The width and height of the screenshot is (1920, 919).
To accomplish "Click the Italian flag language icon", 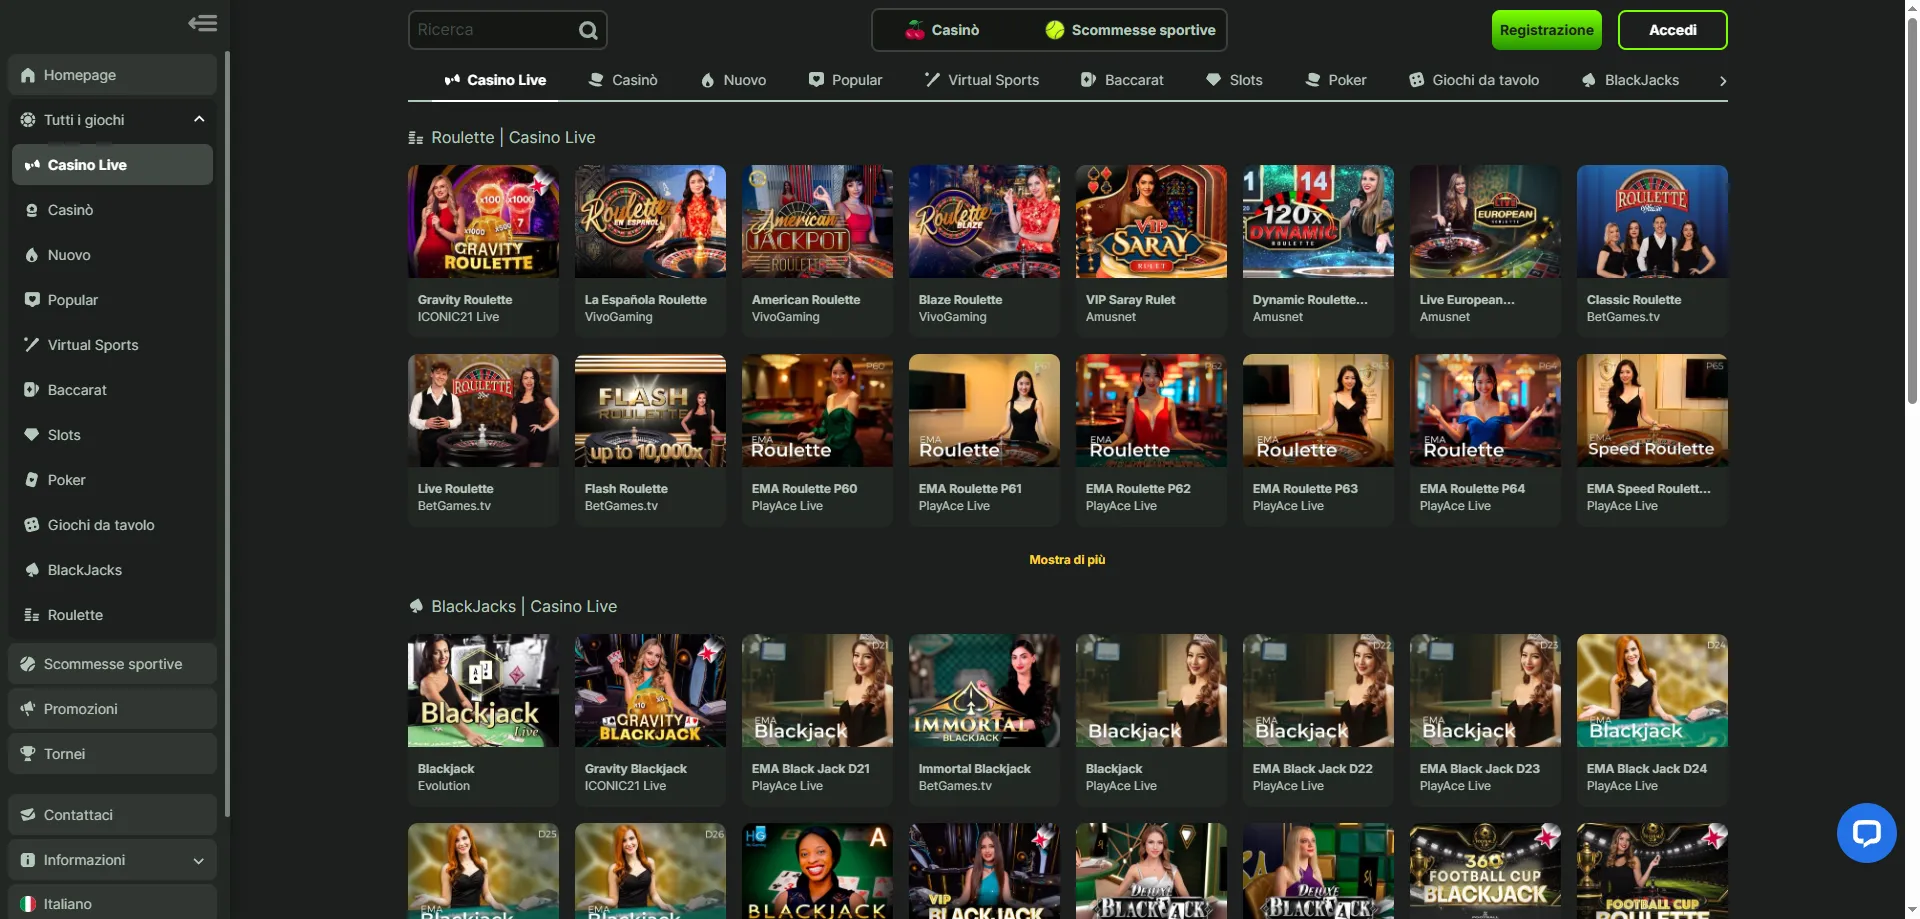I will pos(28,904).
